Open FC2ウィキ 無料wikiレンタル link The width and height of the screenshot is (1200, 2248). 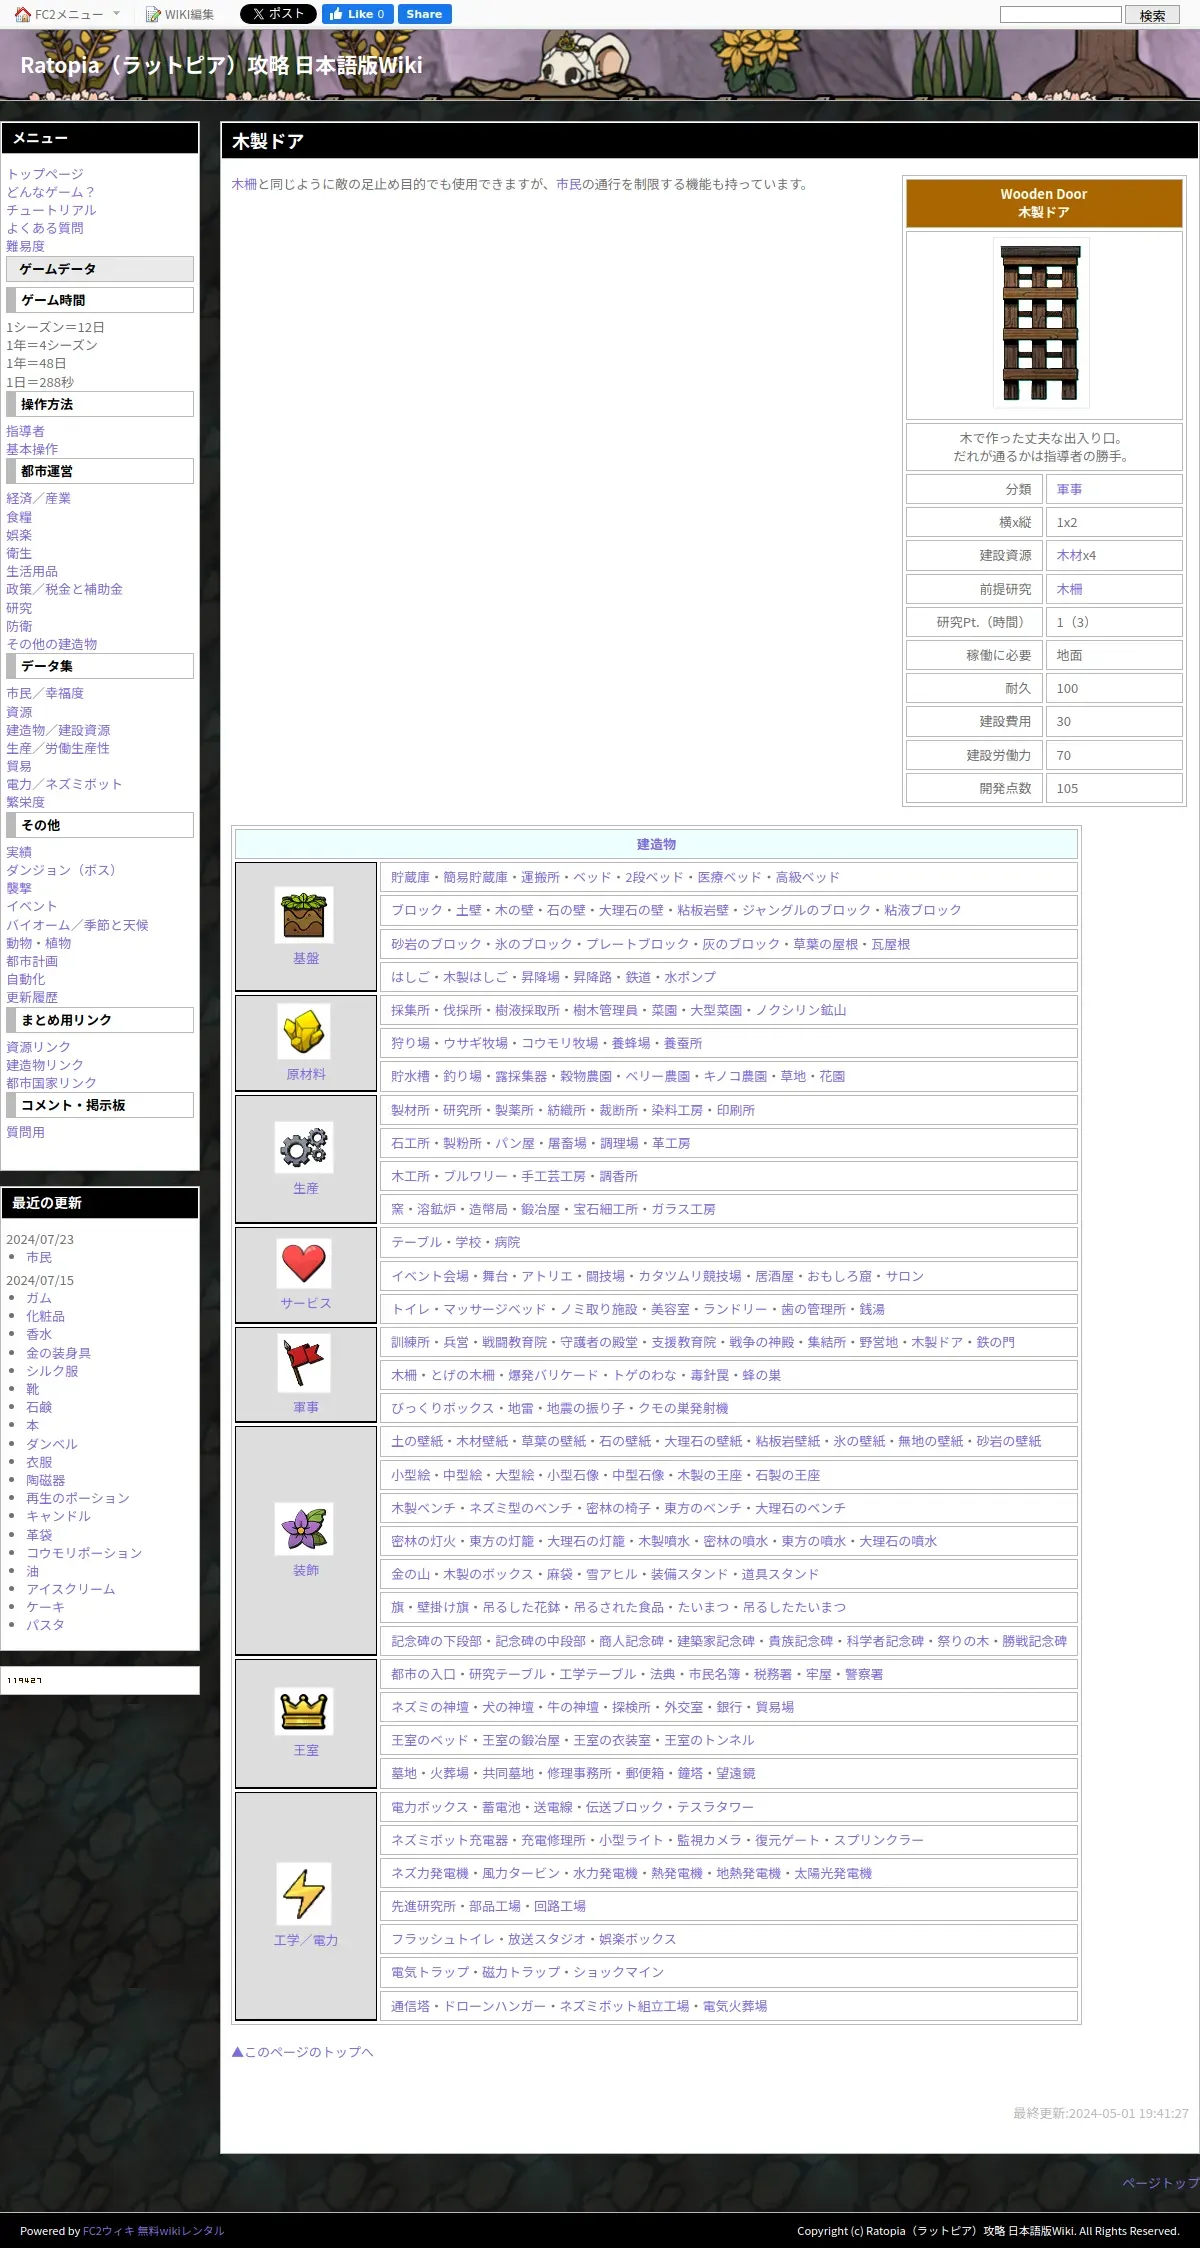[x=153, y=2231]
